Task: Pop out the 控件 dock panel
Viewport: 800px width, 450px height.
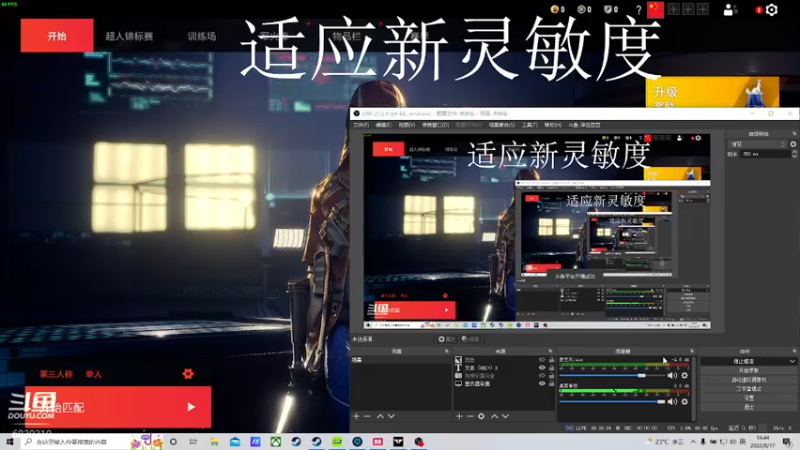Action: [794, 351]
